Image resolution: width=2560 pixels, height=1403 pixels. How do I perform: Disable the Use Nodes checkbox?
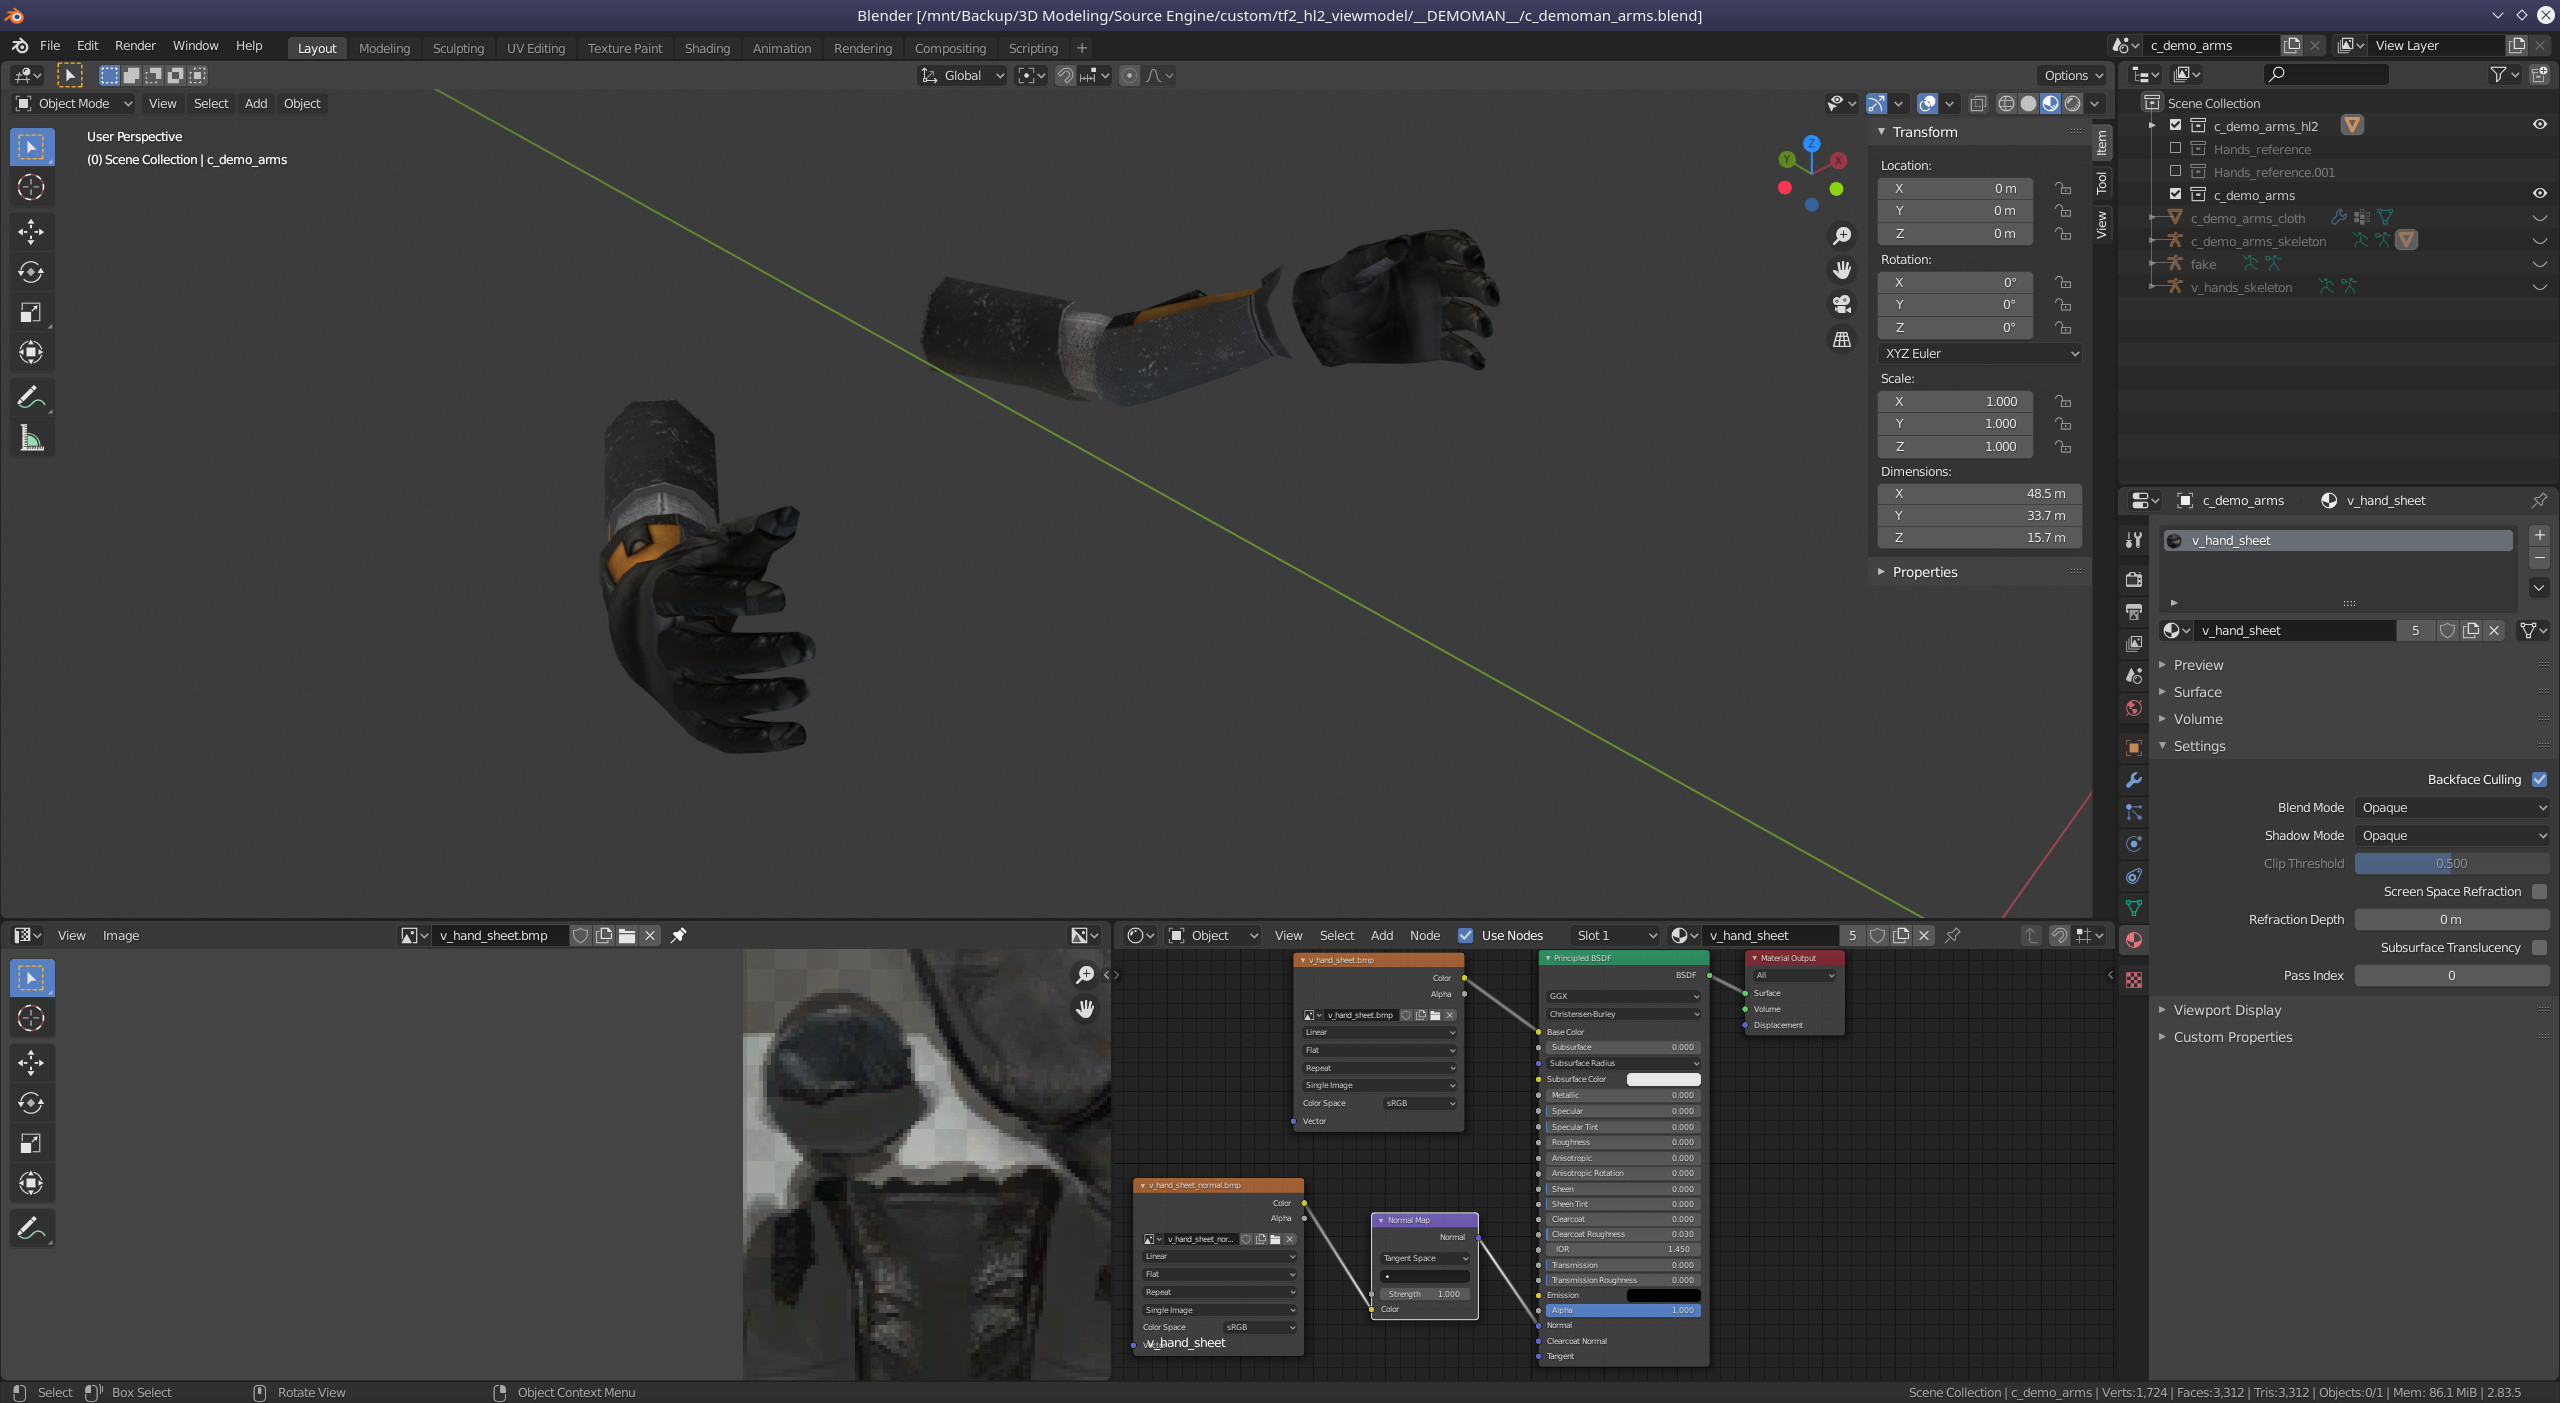pos(1465,935)
